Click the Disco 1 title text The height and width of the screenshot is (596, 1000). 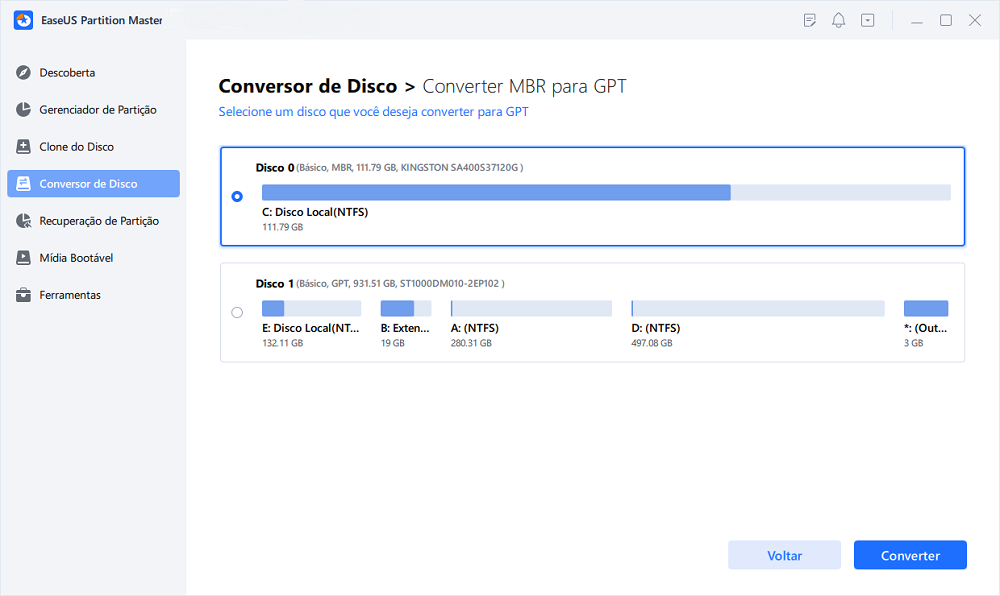point(275,284)
